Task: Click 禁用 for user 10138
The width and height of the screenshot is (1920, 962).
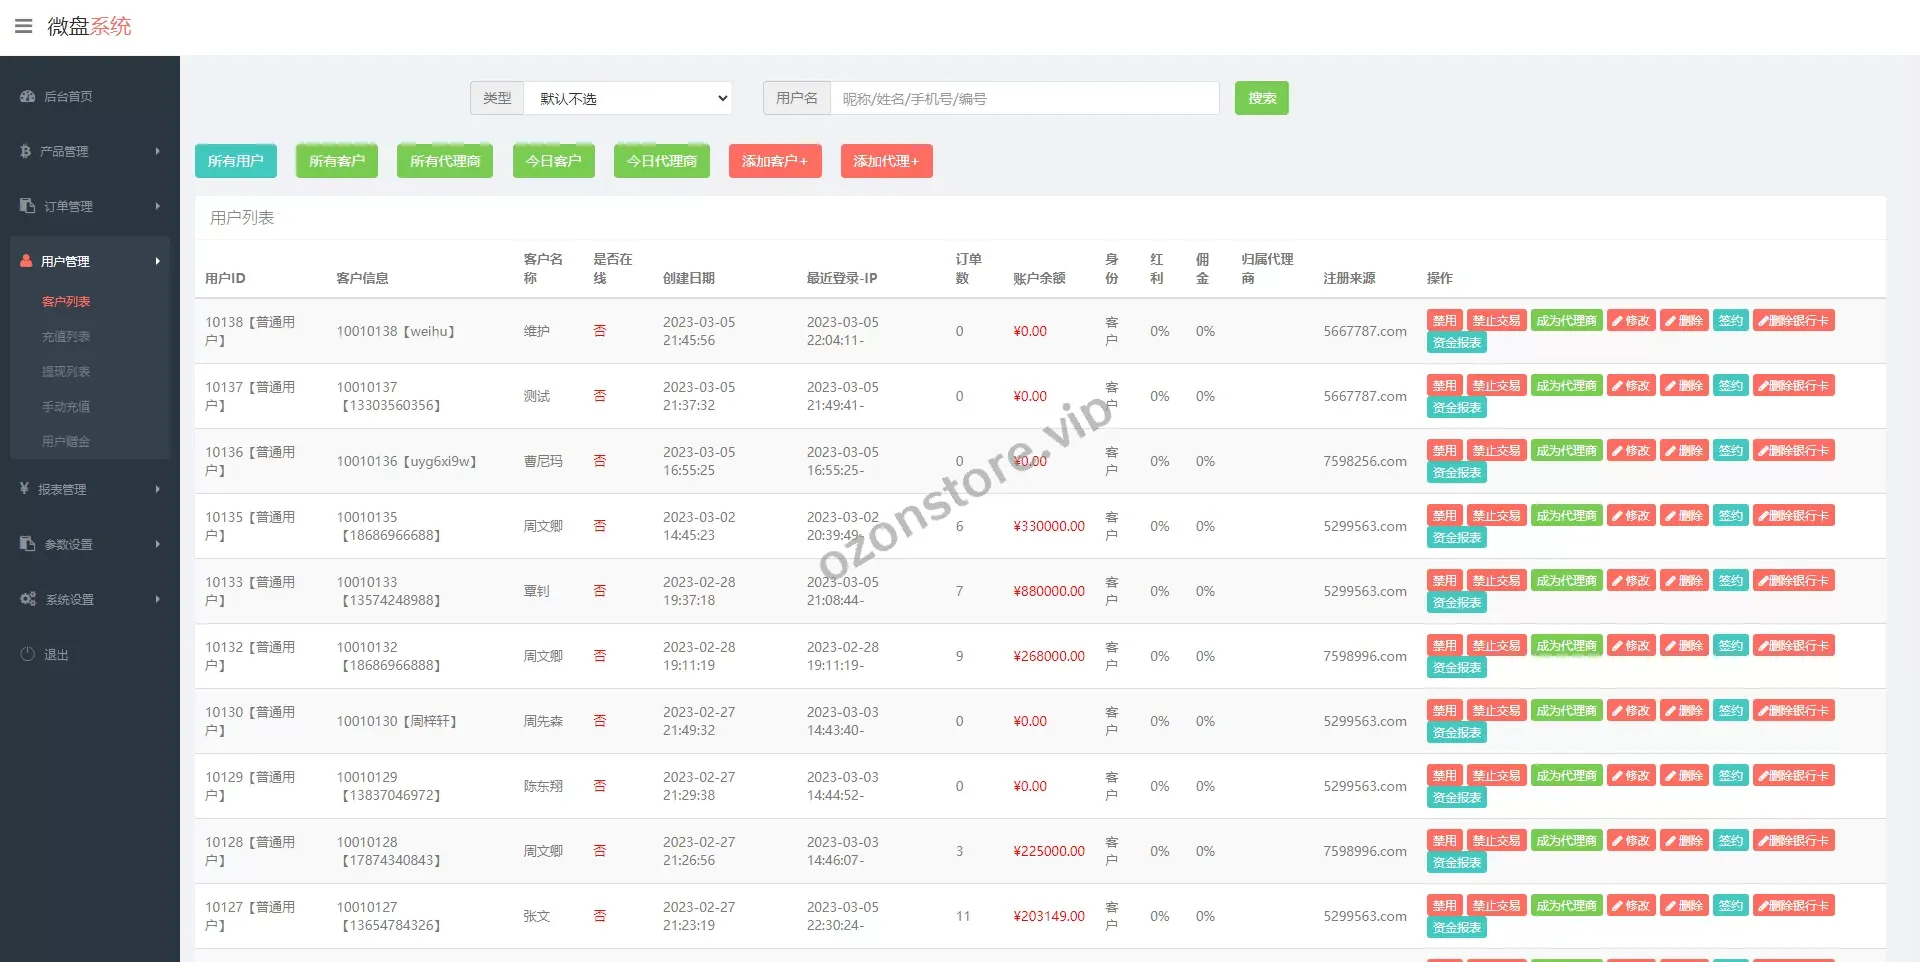Action: pos(1444,321)
